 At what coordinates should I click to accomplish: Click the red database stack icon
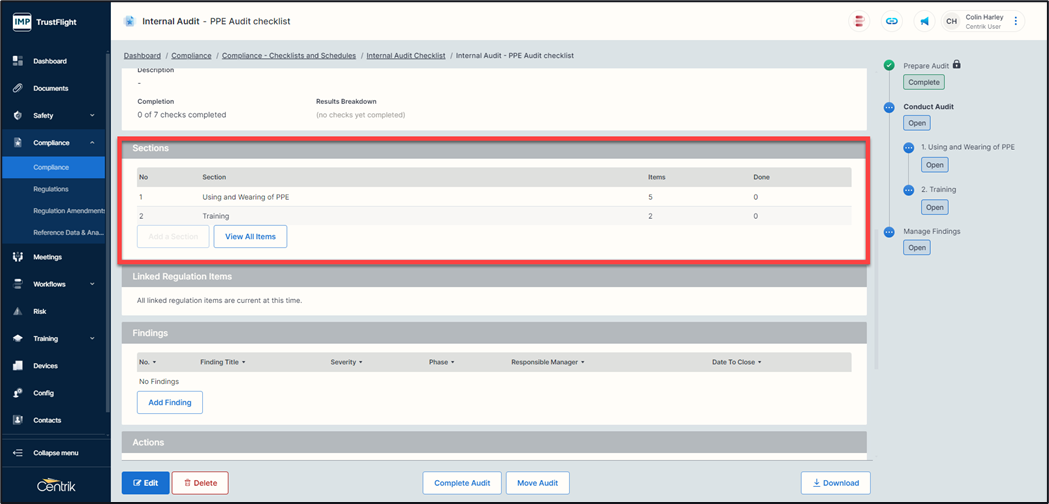pos(858,21)
